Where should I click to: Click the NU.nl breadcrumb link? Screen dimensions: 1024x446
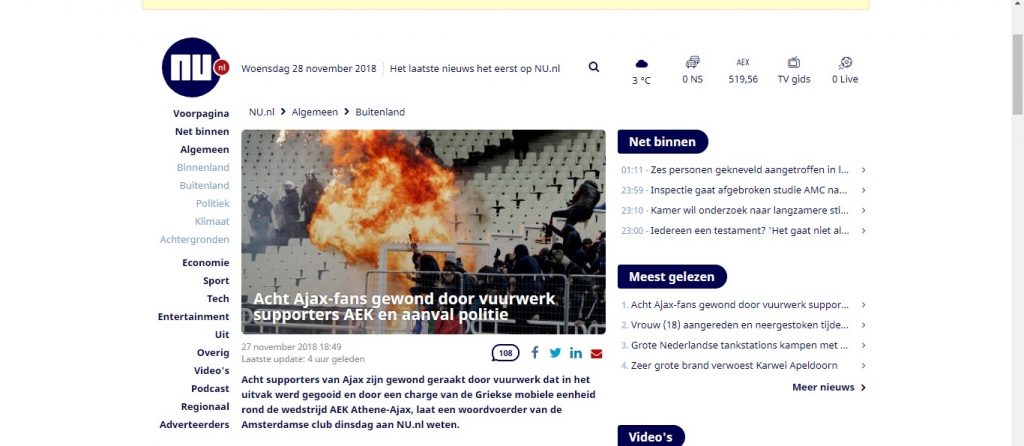point(261,112)
